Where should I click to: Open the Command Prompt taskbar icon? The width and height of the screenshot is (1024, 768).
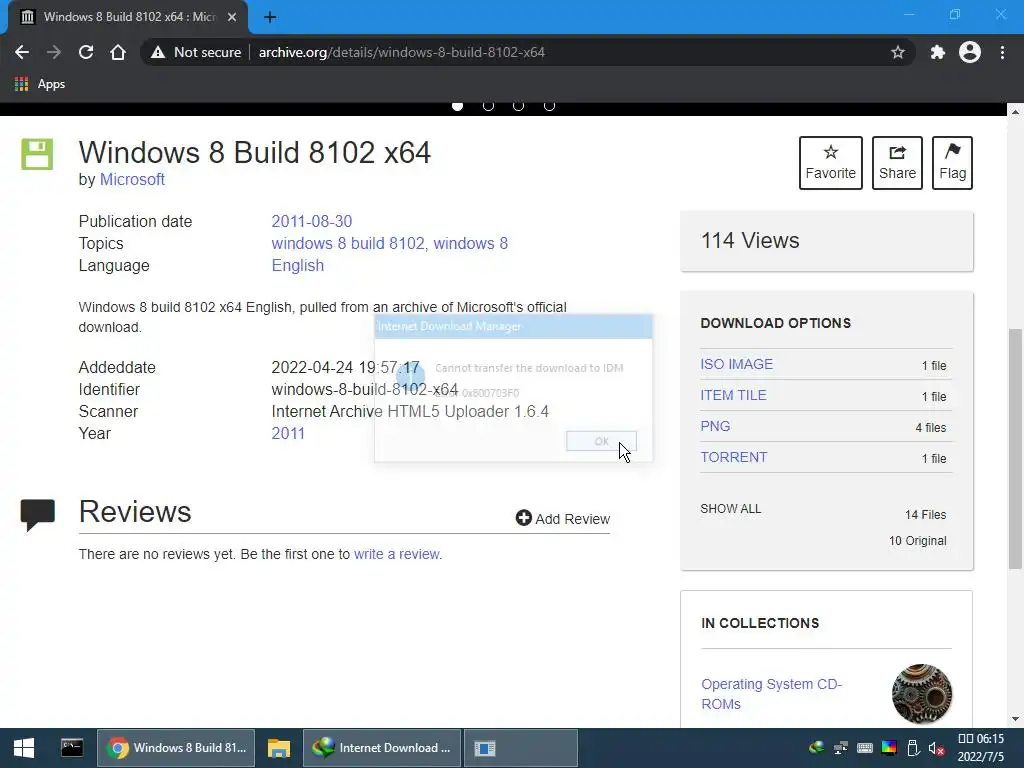pos(72,748)
